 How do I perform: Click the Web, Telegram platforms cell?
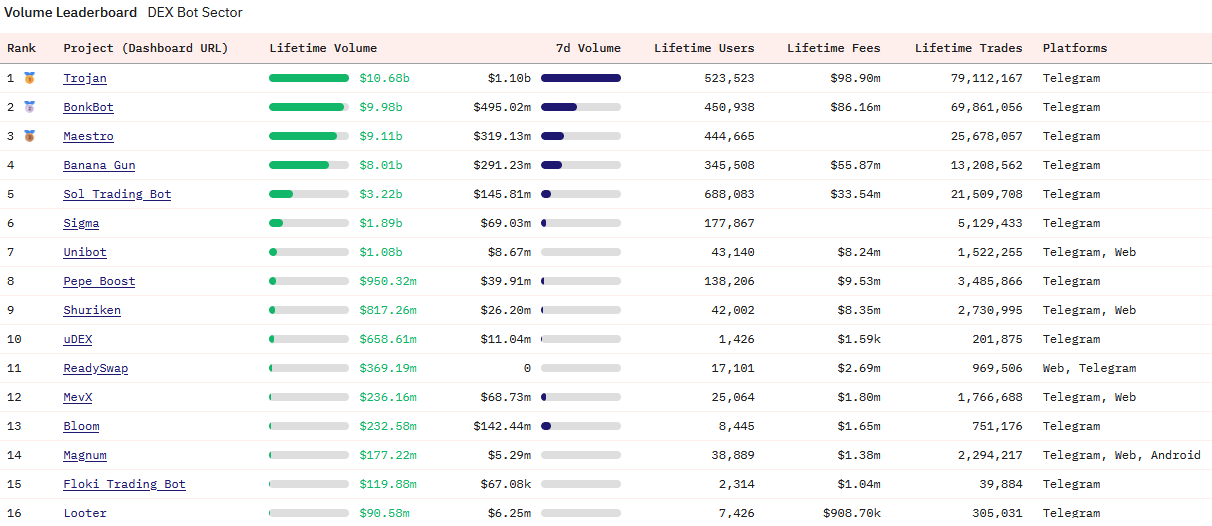(x=1089, y=368)
